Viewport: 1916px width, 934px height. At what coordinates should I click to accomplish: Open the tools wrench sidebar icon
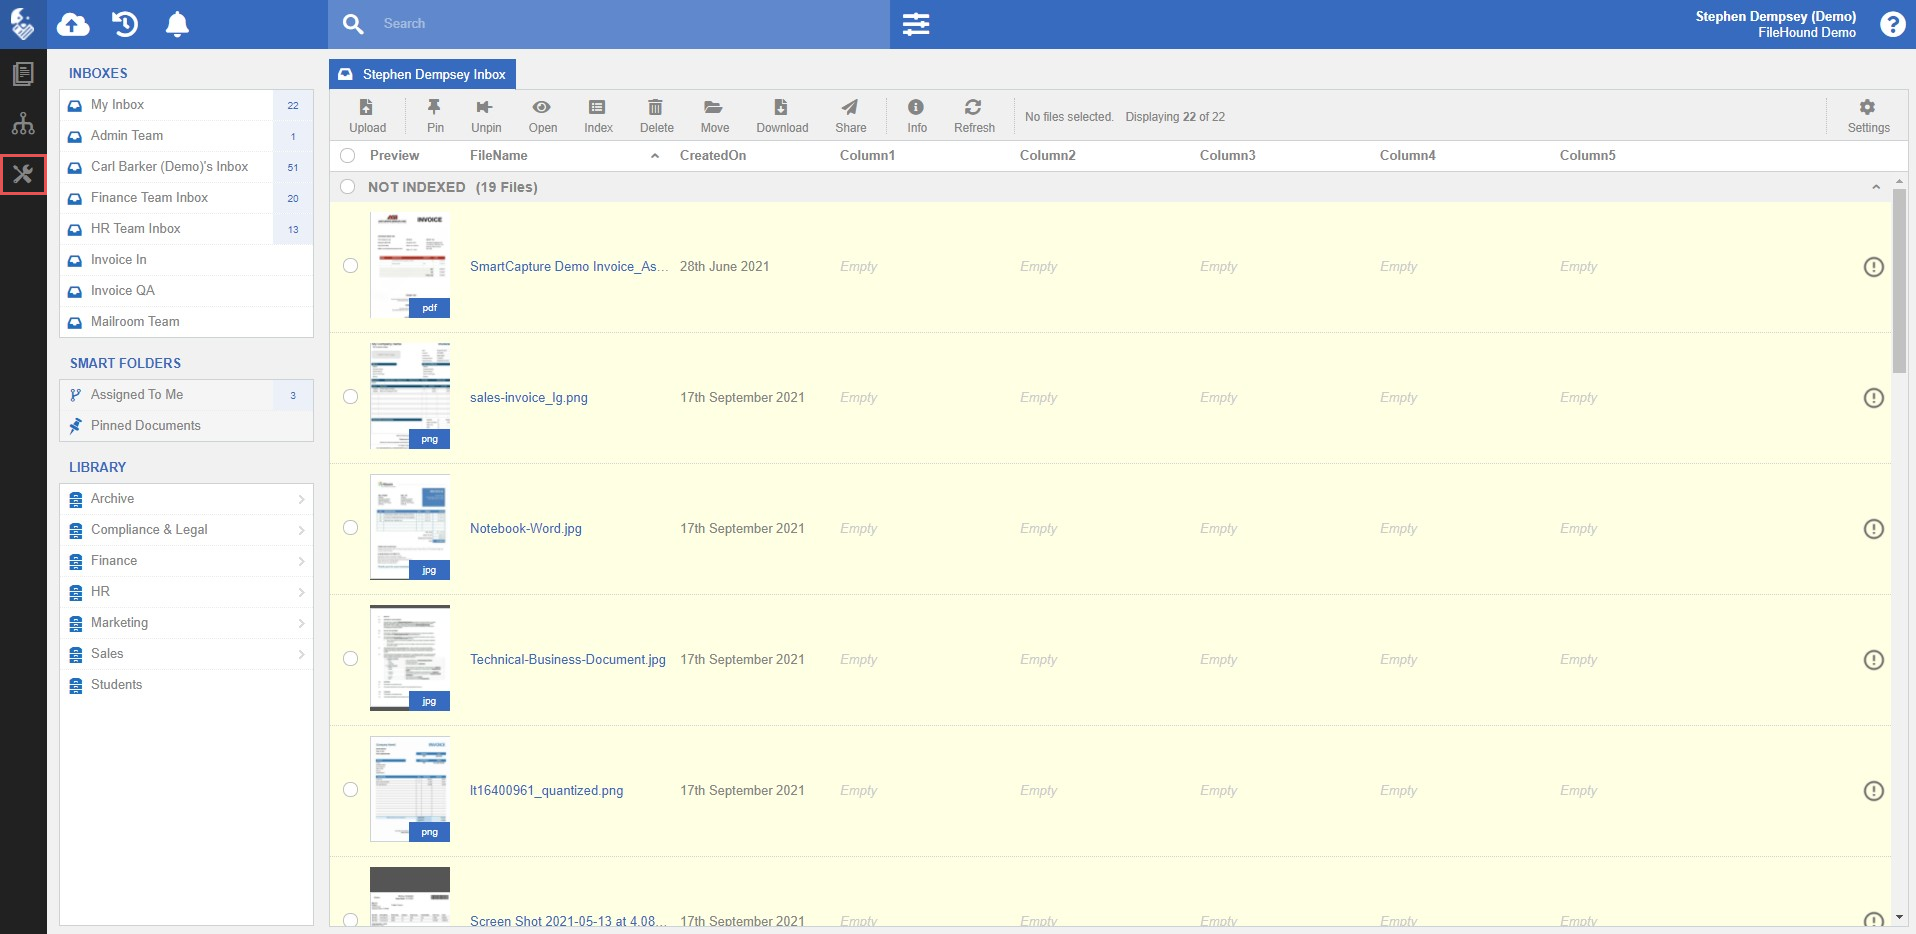pos(23,174)
